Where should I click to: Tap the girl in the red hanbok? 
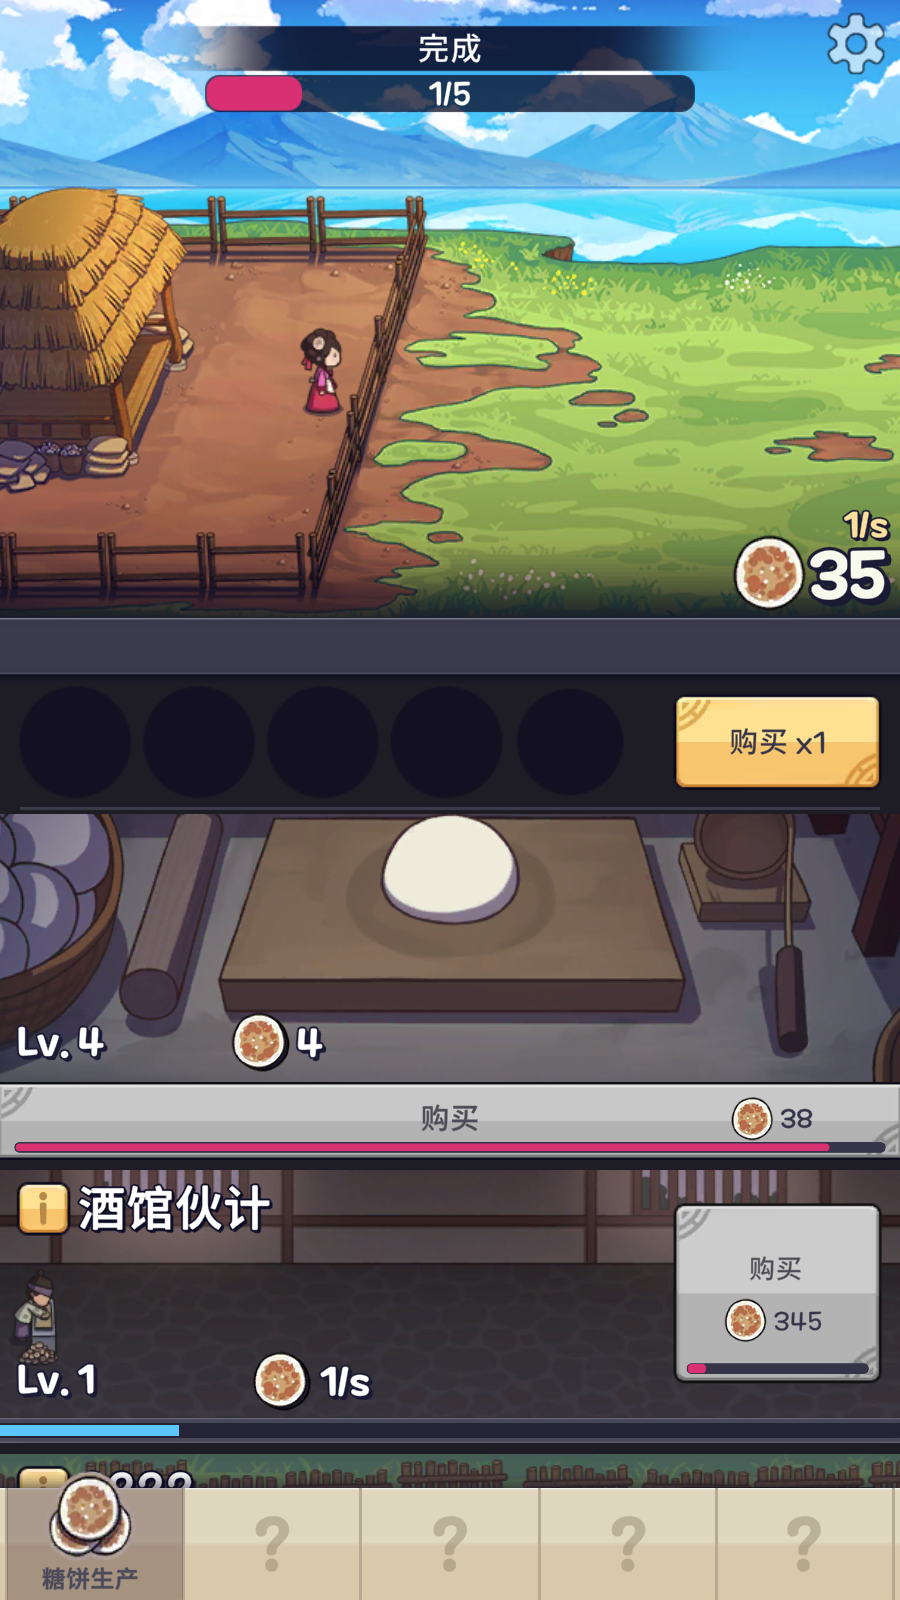pyautogui.click(x=322, y=371)
